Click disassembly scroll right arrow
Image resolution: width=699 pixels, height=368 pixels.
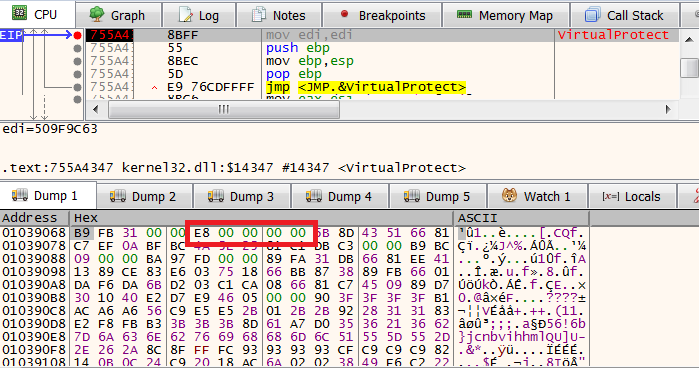pyautogui.click(x=668, y=109)
